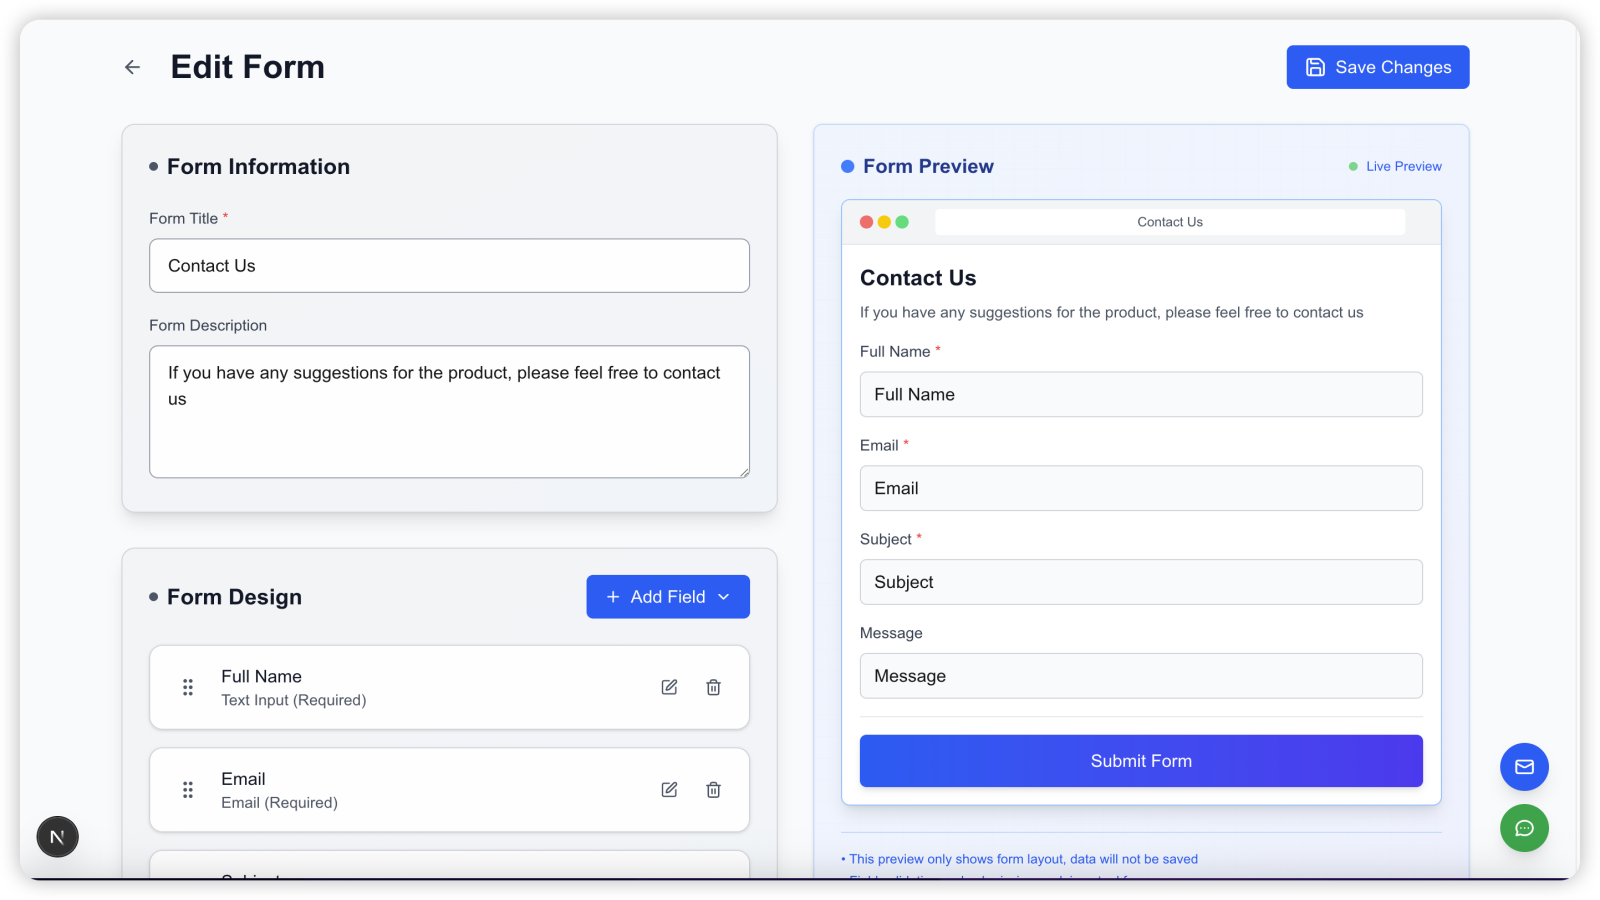This screenshot has height=900, width=1600.
Task: Go back using the left arrow icon
Action: pos(132,67)
